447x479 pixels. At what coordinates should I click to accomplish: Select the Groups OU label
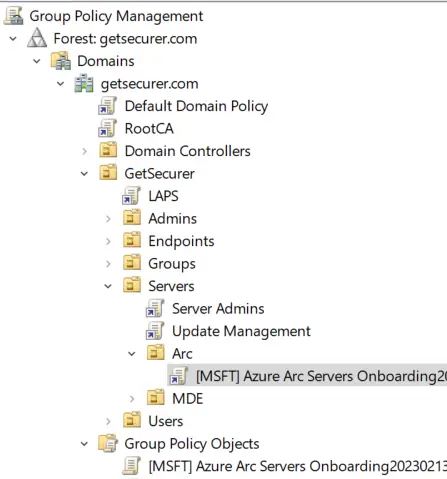pyautogui.click(x=172, y=264)
